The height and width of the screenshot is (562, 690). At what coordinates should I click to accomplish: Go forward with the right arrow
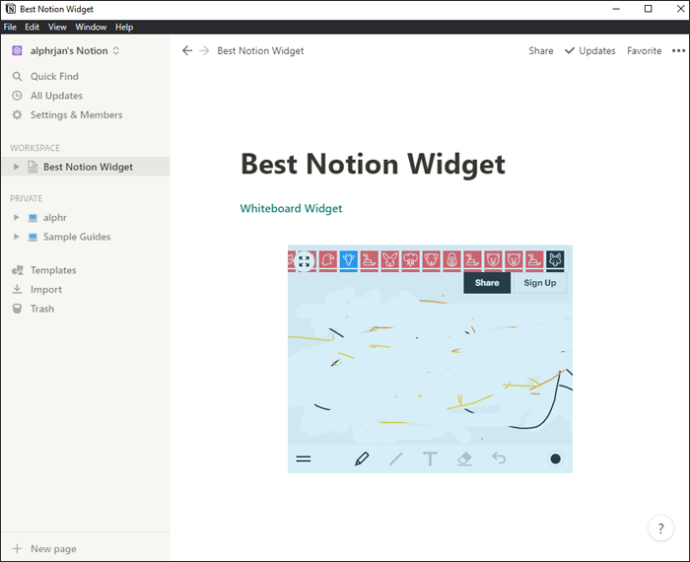(x=204, y=51)
